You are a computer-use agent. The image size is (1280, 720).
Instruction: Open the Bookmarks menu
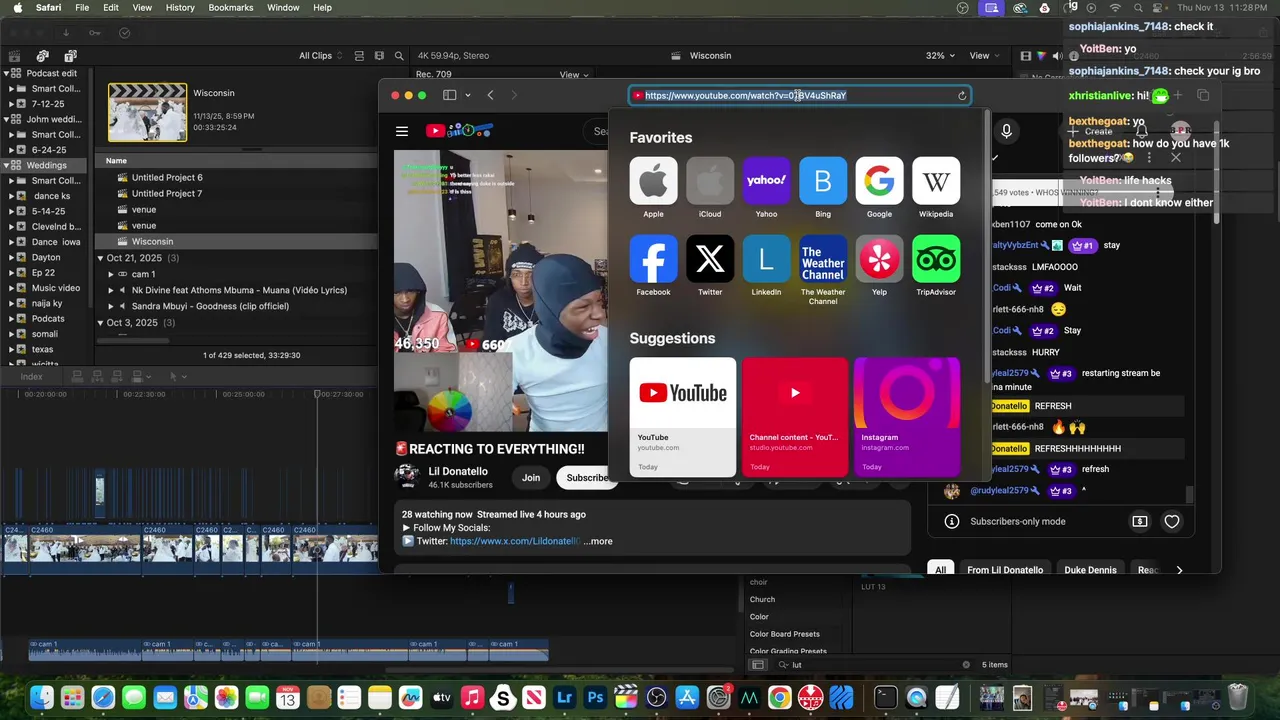231,8
